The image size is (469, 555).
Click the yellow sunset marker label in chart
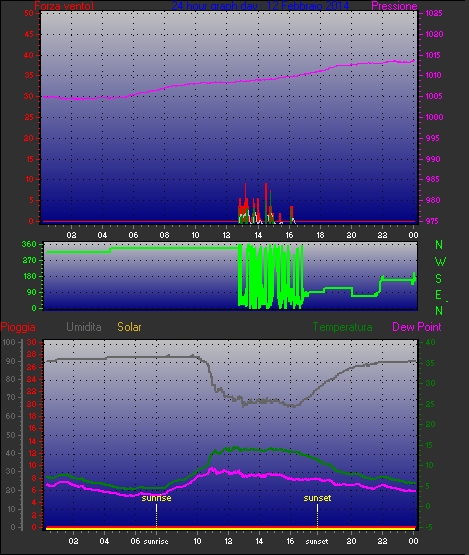pos(318,498)
